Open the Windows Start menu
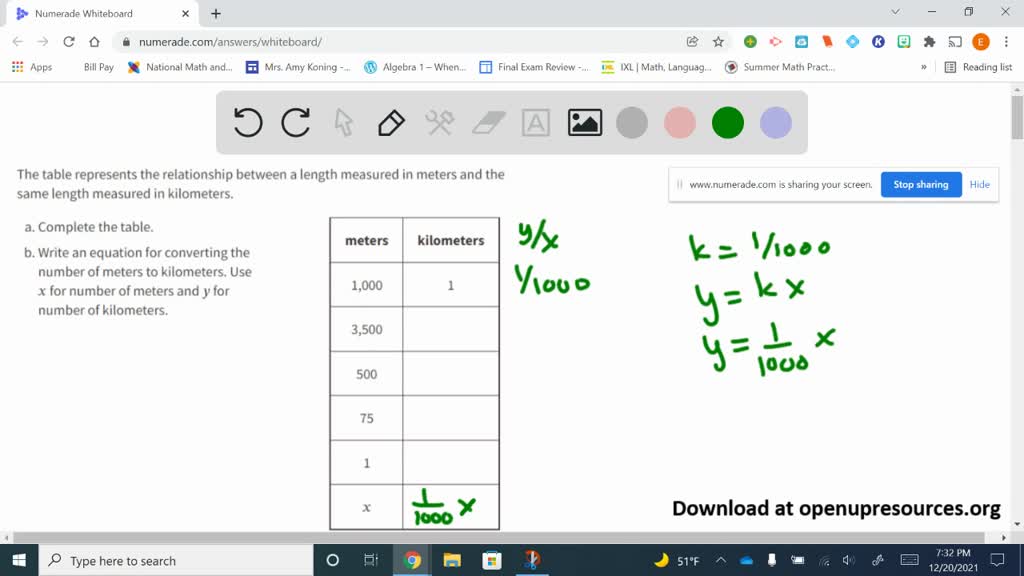 click(x=19, y=561)
